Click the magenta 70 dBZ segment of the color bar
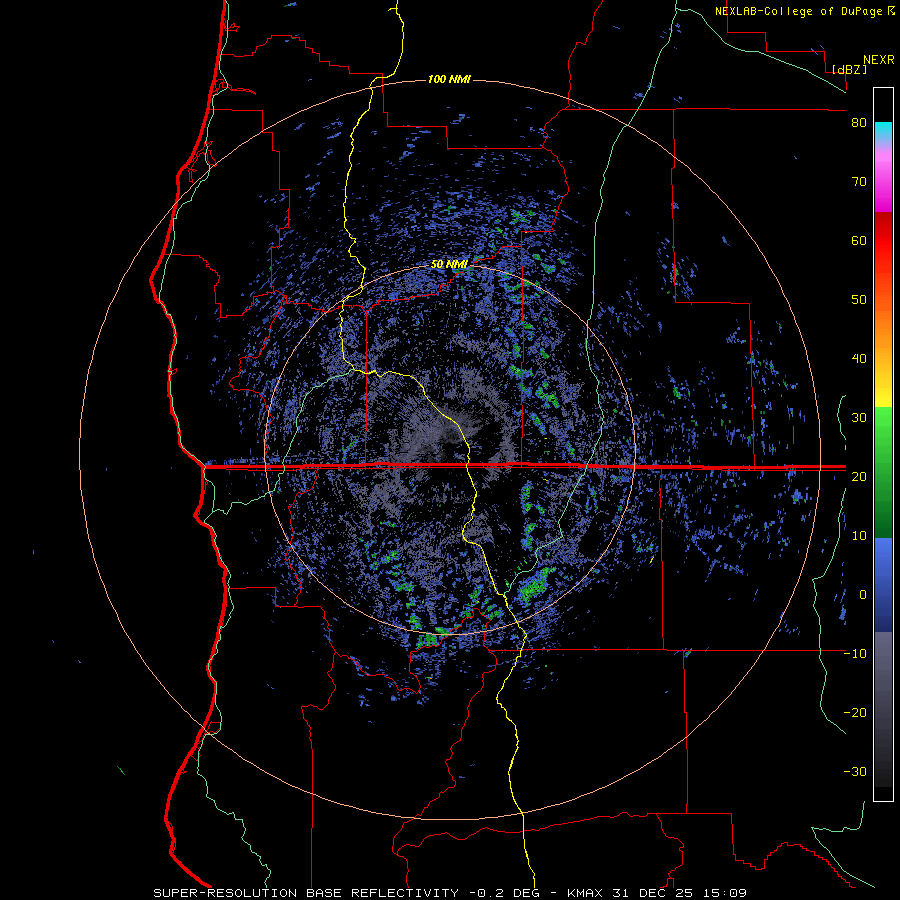 tap(883, 184)
